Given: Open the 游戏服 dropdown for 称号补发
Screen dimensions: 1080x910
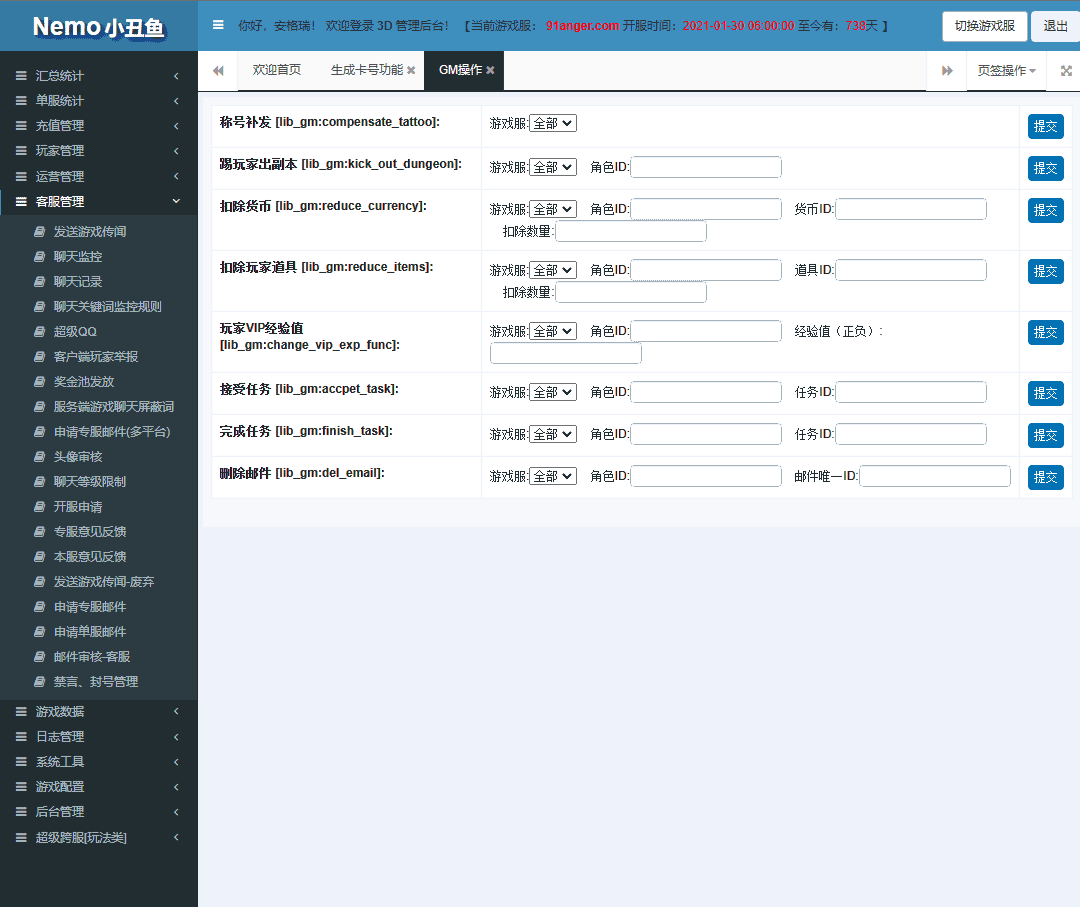Looking at the screenshot, I should coord(553,123).
